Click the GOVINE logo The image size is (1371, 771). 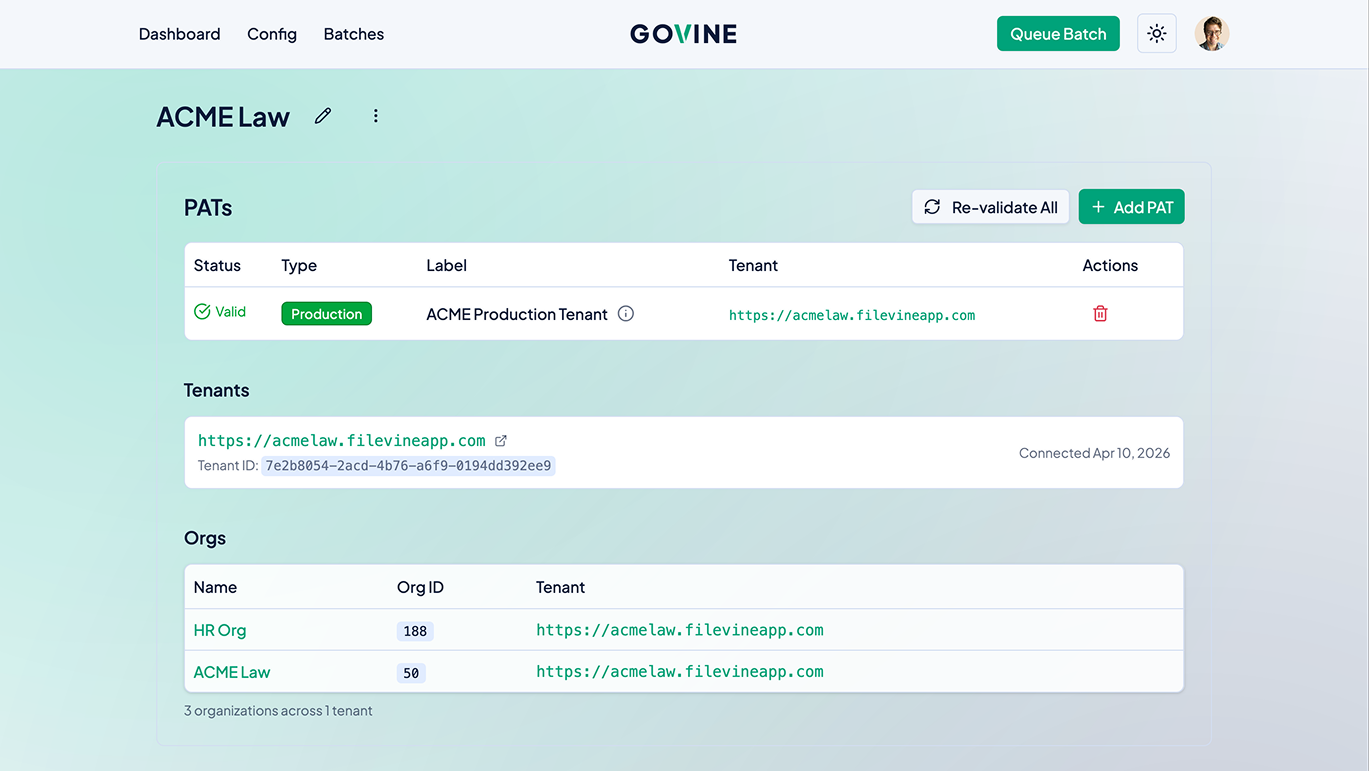click(684, 34)
